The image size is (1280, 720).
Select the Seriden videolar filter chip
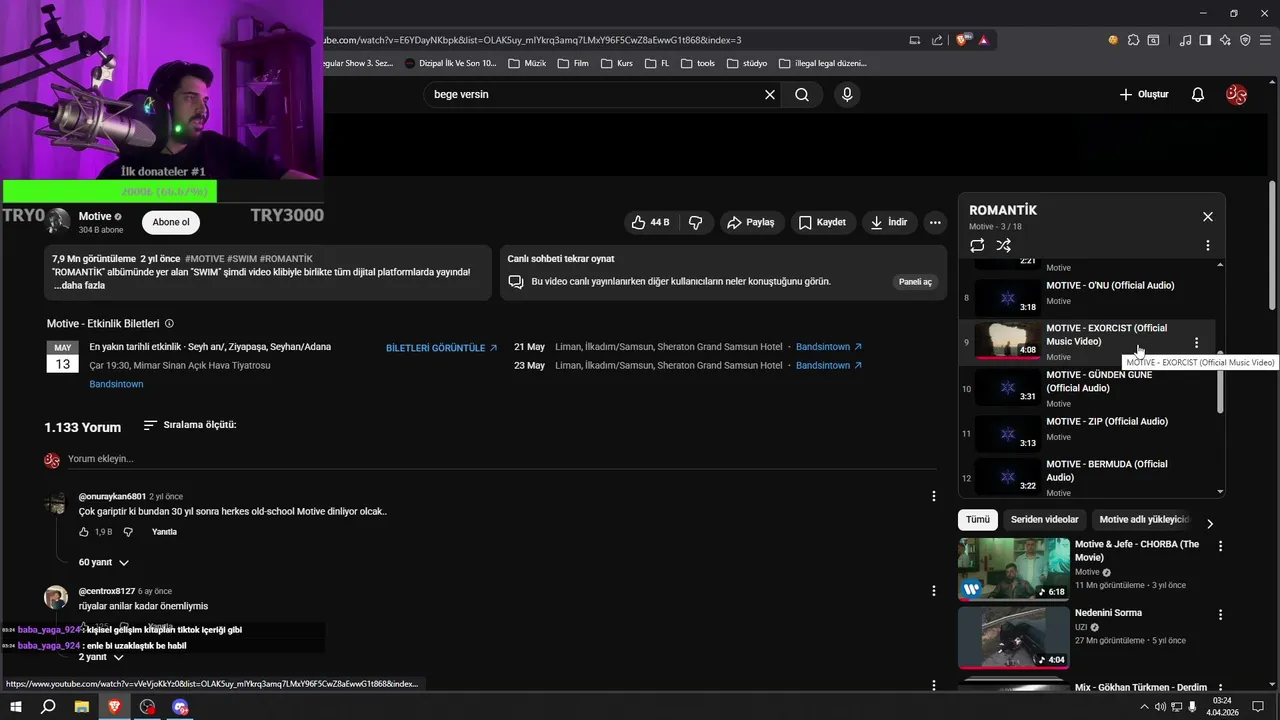tap(1044, 520)
